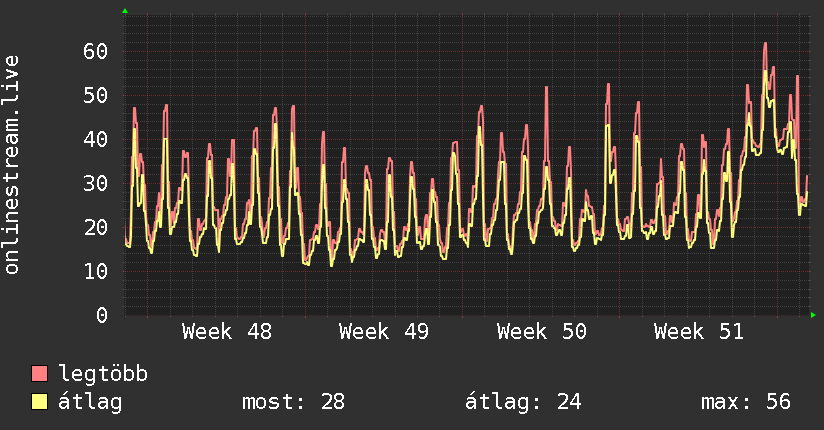The height and width of the screenshot is (430, 824).
Task: Click the green arrow atop the y-axis
Action: [125, 11]
